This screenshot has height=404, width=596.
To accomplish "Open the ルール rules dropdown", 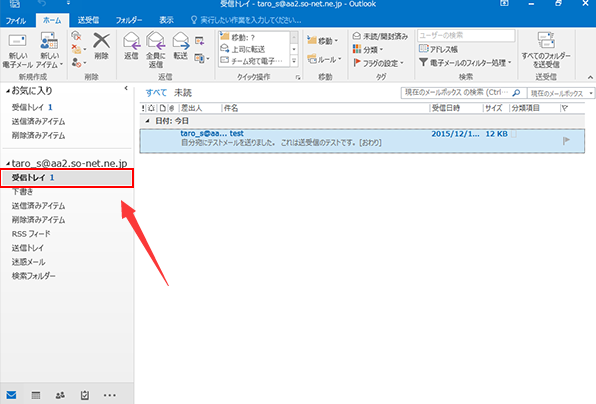I will 325,59.
